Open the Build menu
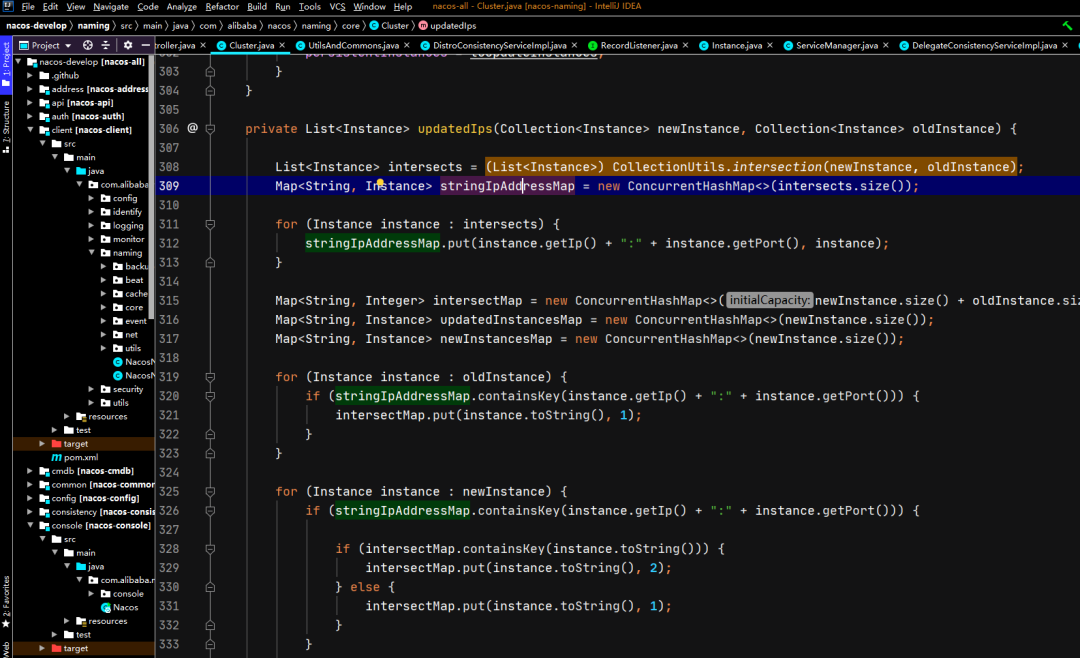This screenshot has height=658, width=1080. click(x=257, y=6)
